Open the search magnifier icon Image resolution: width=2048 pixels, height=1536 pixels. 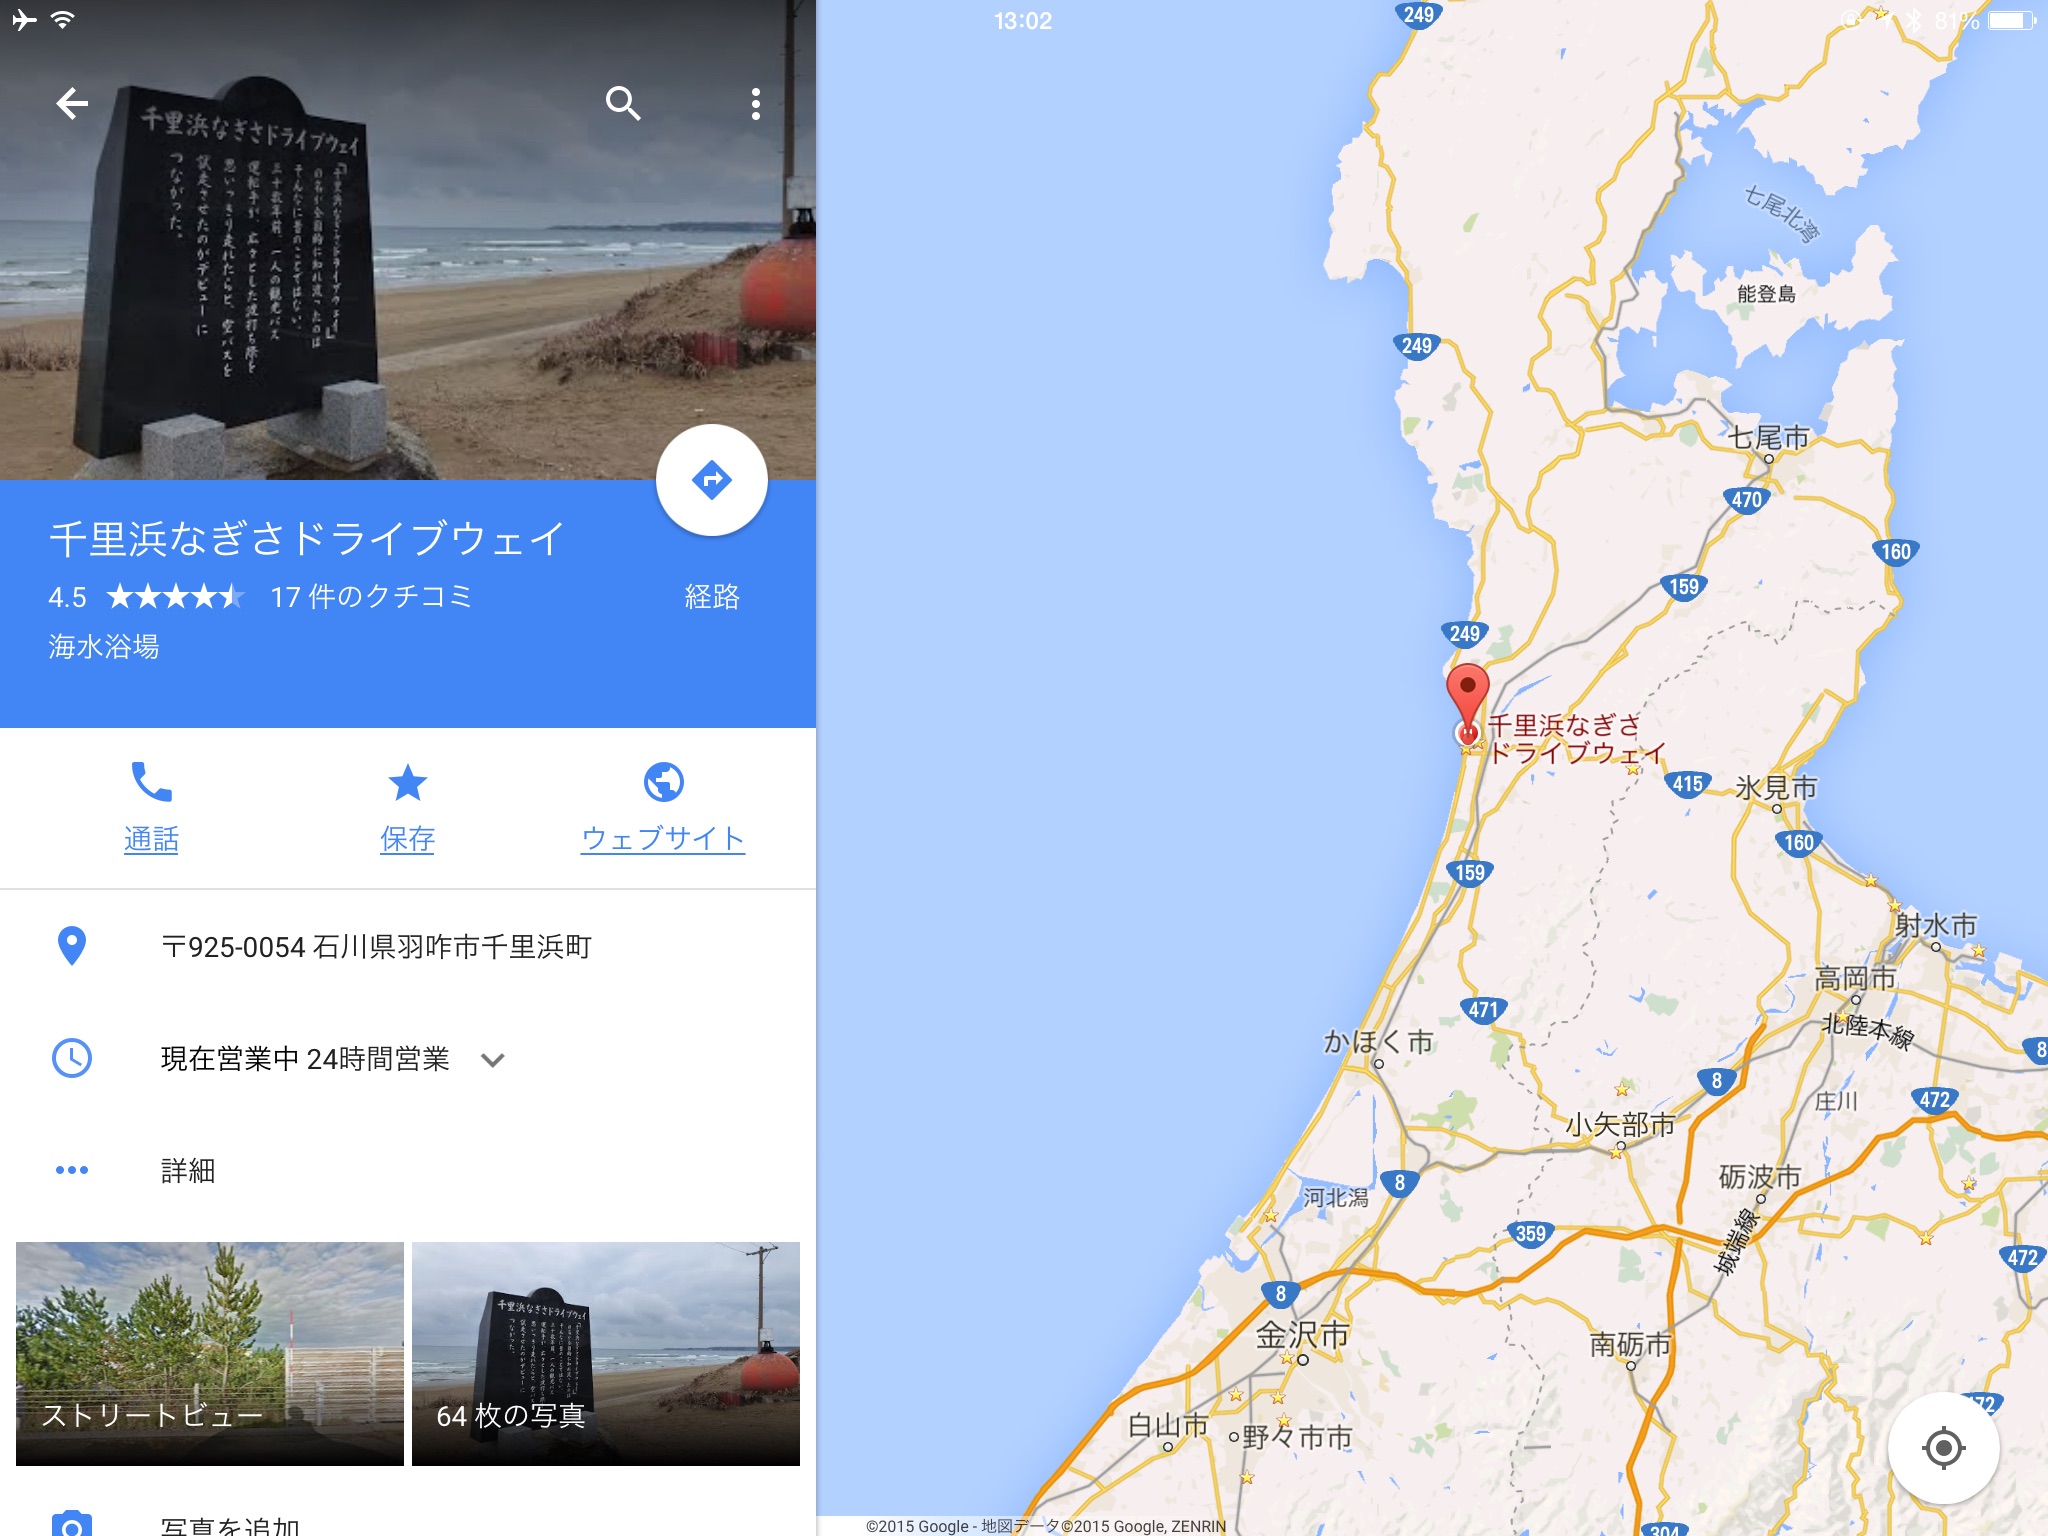pos(623,103)
